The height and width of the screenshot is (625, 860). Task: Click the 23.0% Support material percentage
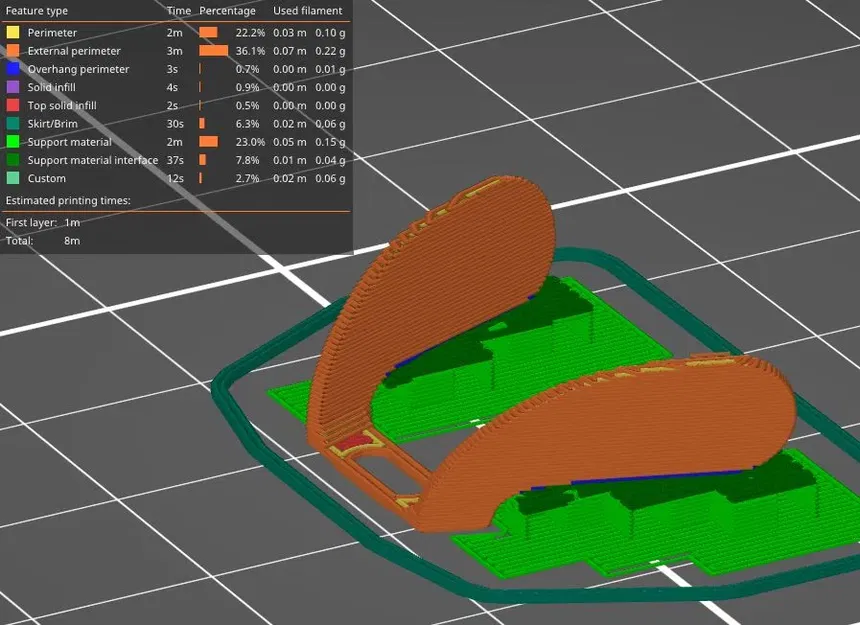(x=250, y=142)
